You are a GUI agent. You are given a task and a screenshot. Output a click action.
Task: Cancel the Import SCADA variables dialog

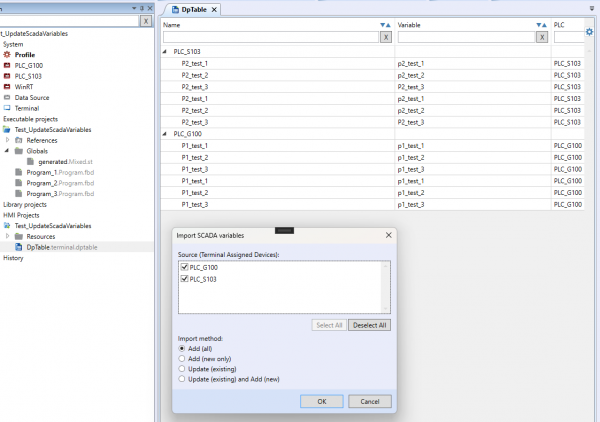(370, 401)
